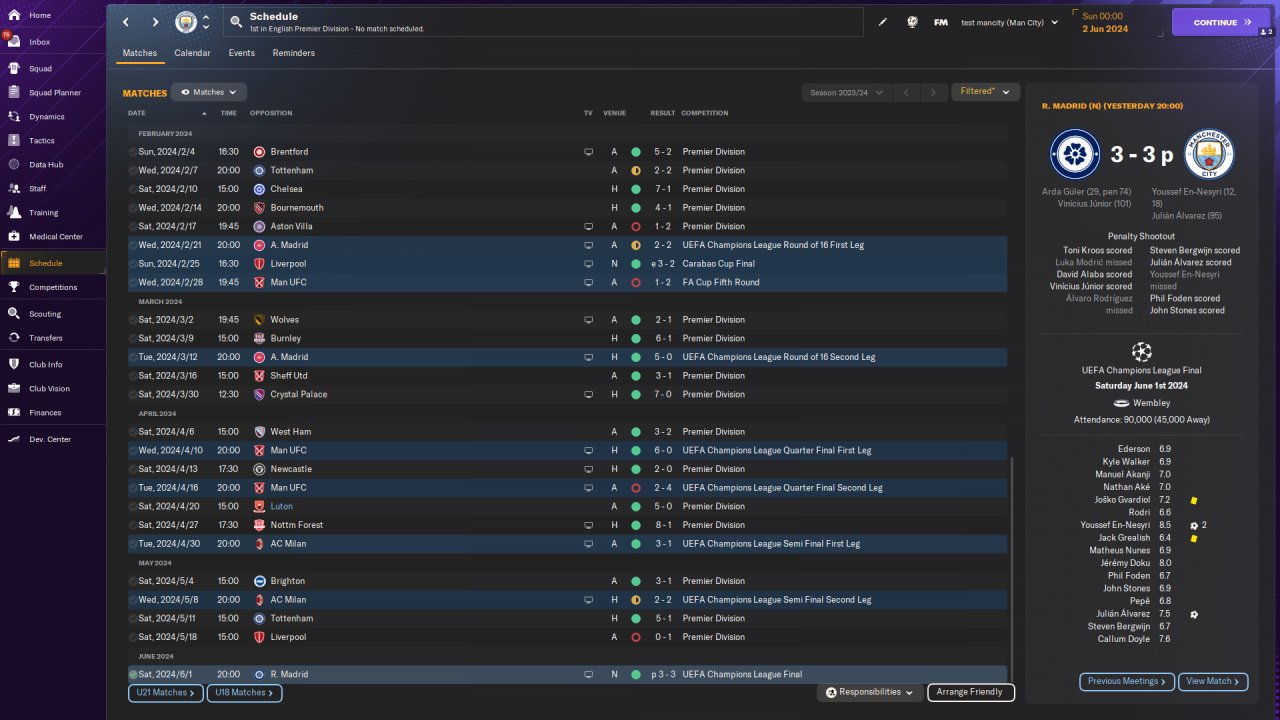Screen dimensions: 1280x720
Task: Sort by the Opposition column header
Action: click(271, 113)
